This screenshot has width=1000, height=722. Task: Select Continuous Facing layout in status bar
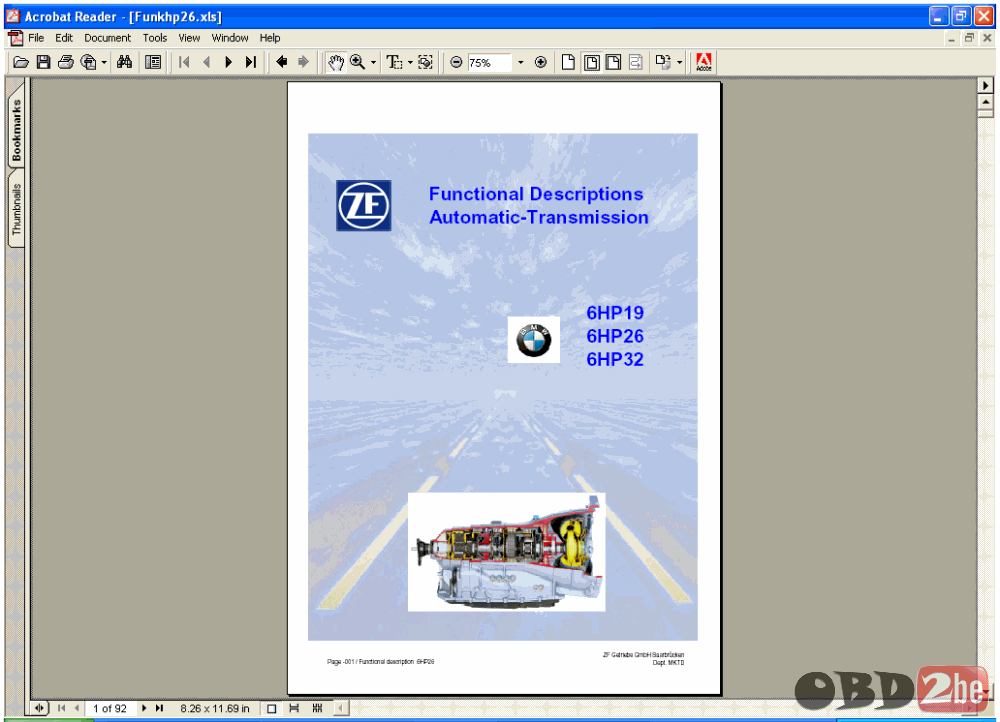pos(317,709)
